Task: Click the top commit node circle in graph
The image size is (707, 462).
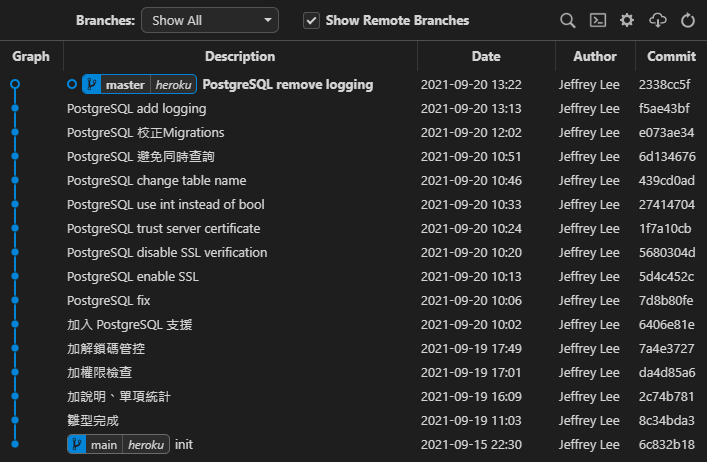Action: (15, 85)
